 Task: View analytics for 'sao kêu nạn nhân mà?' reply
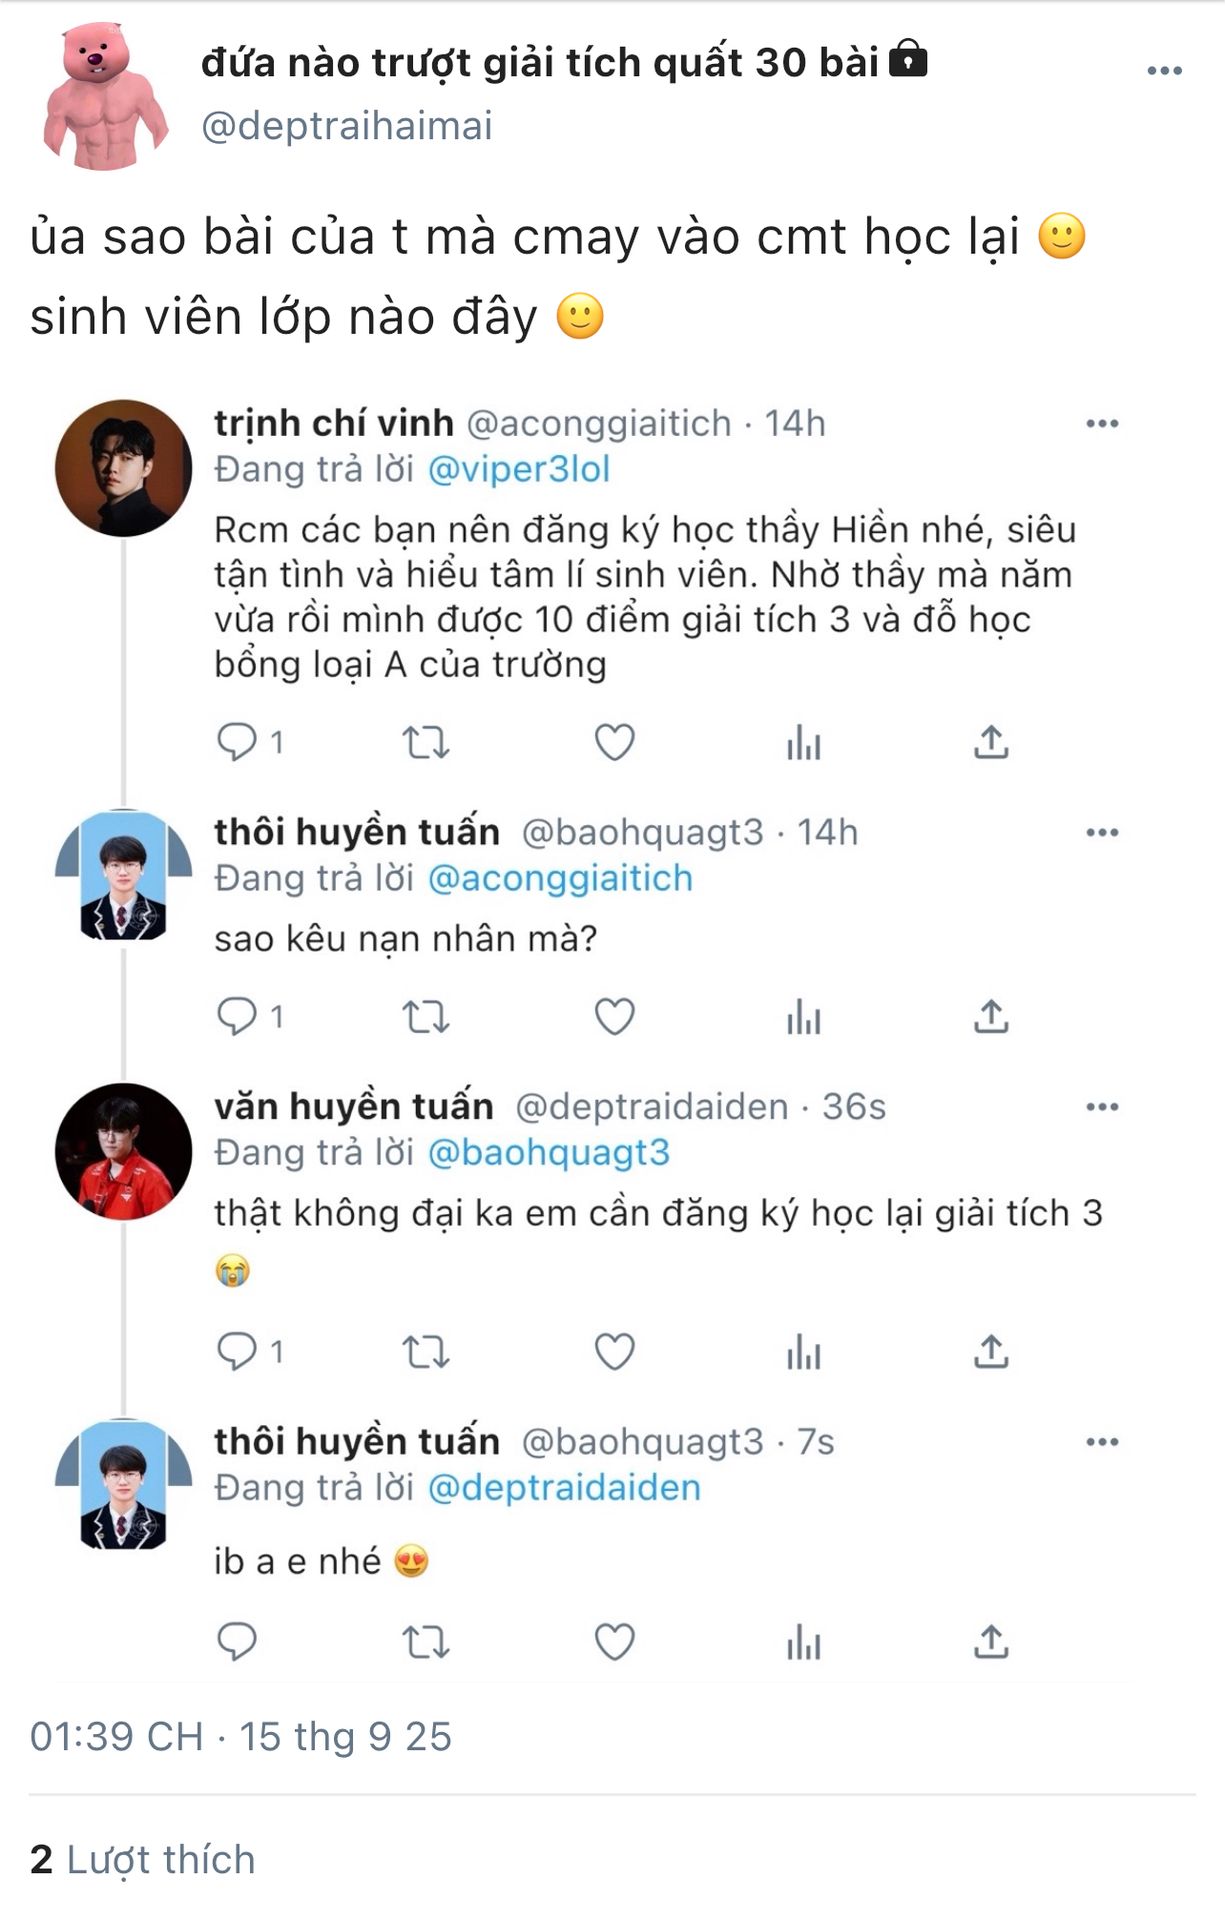(803, 1017)
